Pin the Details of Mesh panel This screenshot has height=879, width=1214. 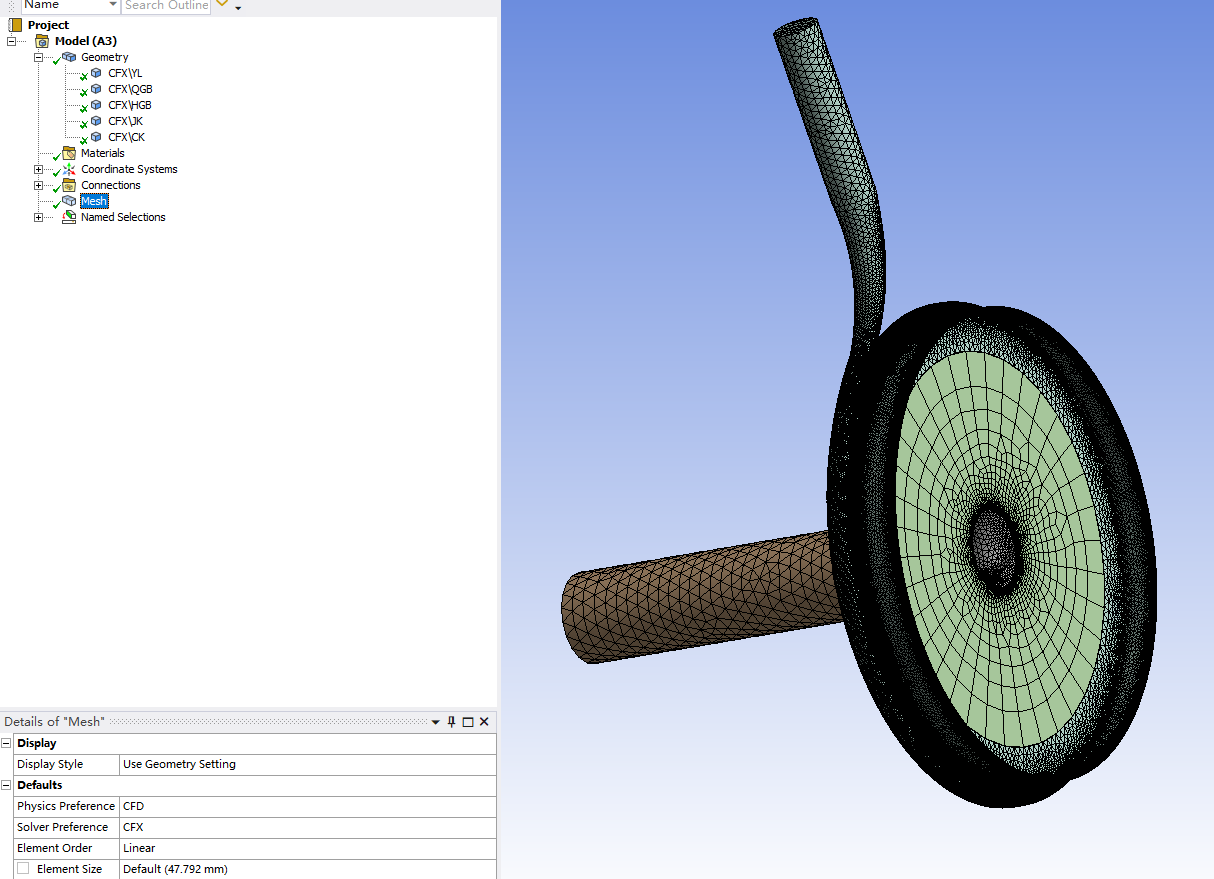click(x=451, y=722)
